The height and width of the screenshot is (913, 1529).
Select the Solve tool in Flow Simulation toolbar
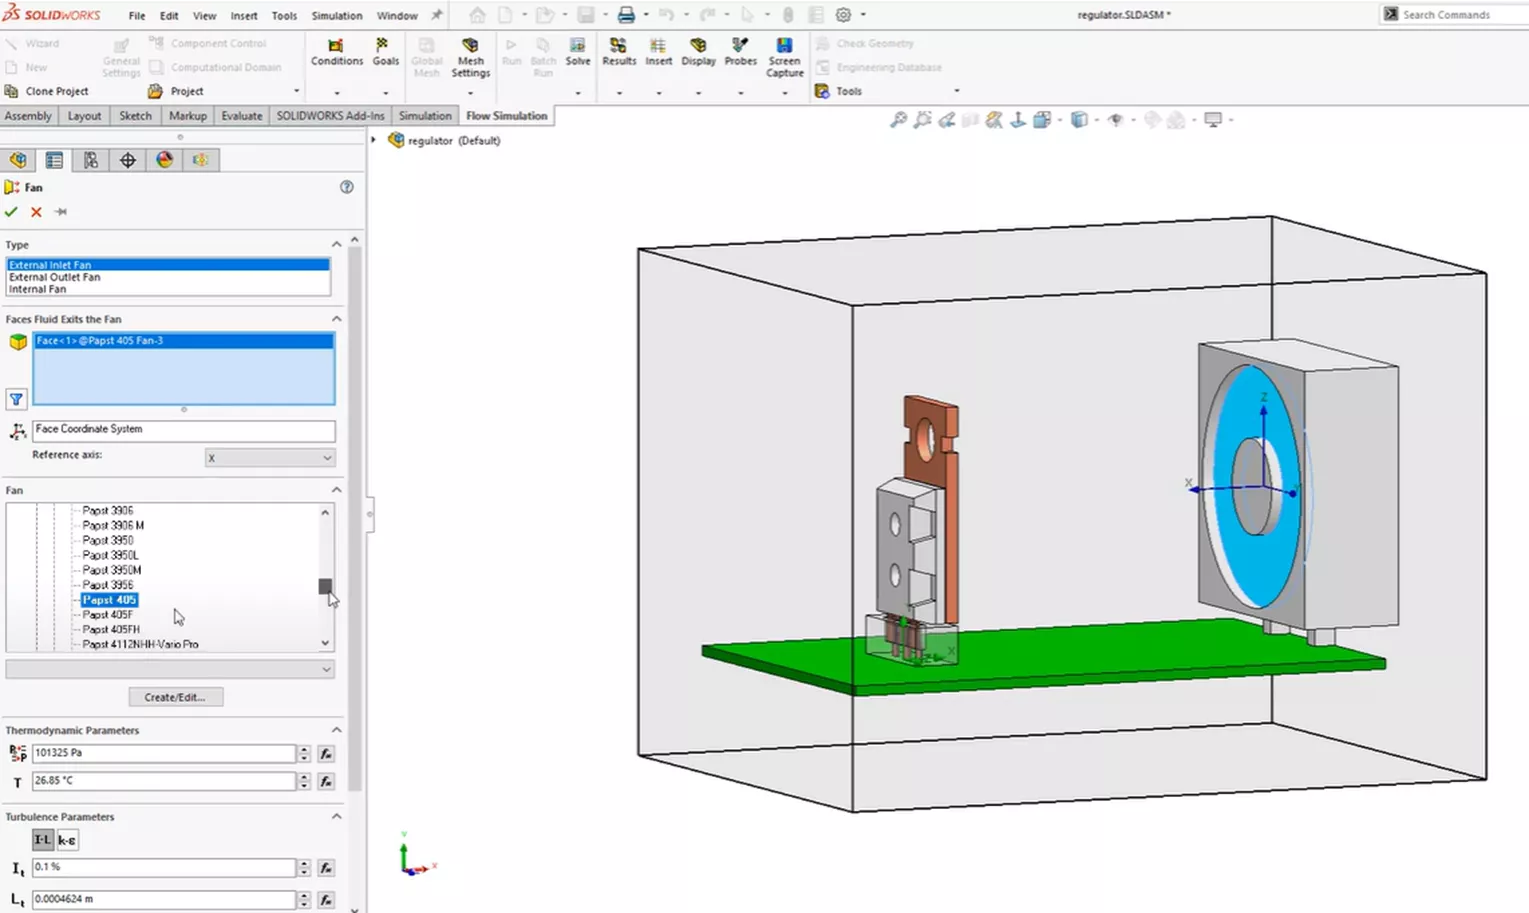tap(578, 55)
